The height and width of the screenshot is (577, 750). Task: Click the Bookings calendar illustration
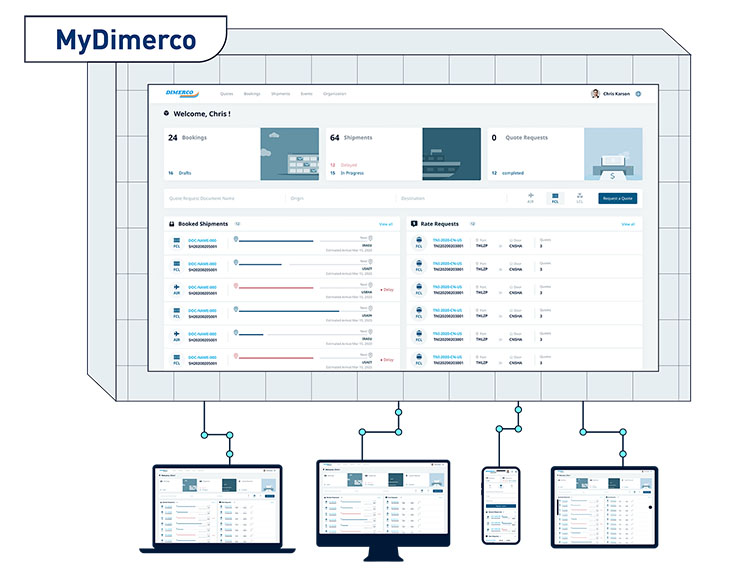(289, 154)
